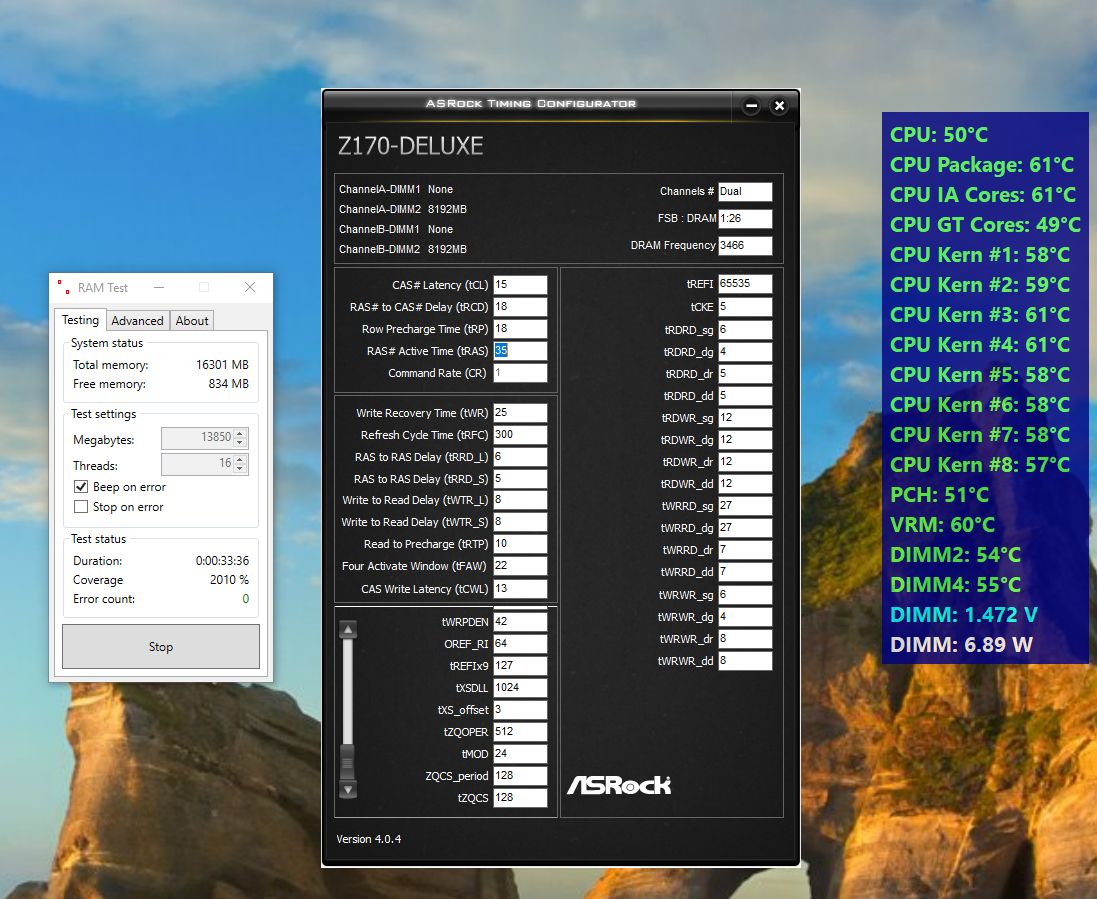Image resolution: width=1097 pixels, height=899 pixels.
Task: Click the RAM Test app icon
Action: tap(64, 288)
